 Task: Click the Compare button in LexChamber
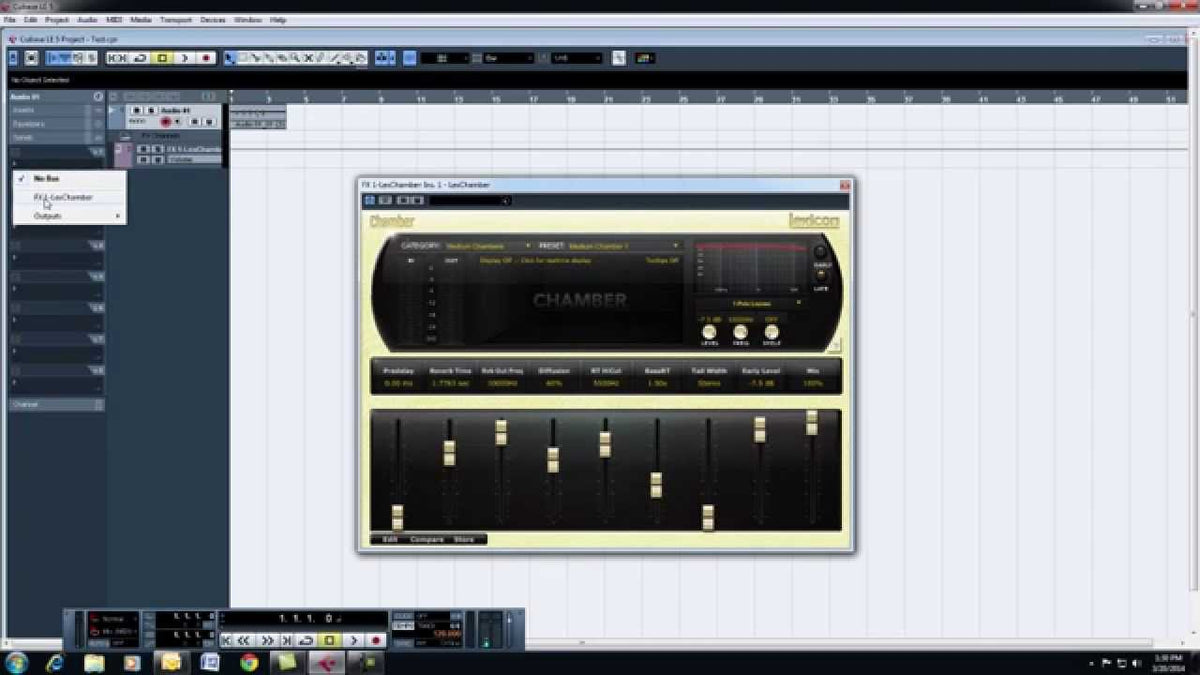[427, 539]
